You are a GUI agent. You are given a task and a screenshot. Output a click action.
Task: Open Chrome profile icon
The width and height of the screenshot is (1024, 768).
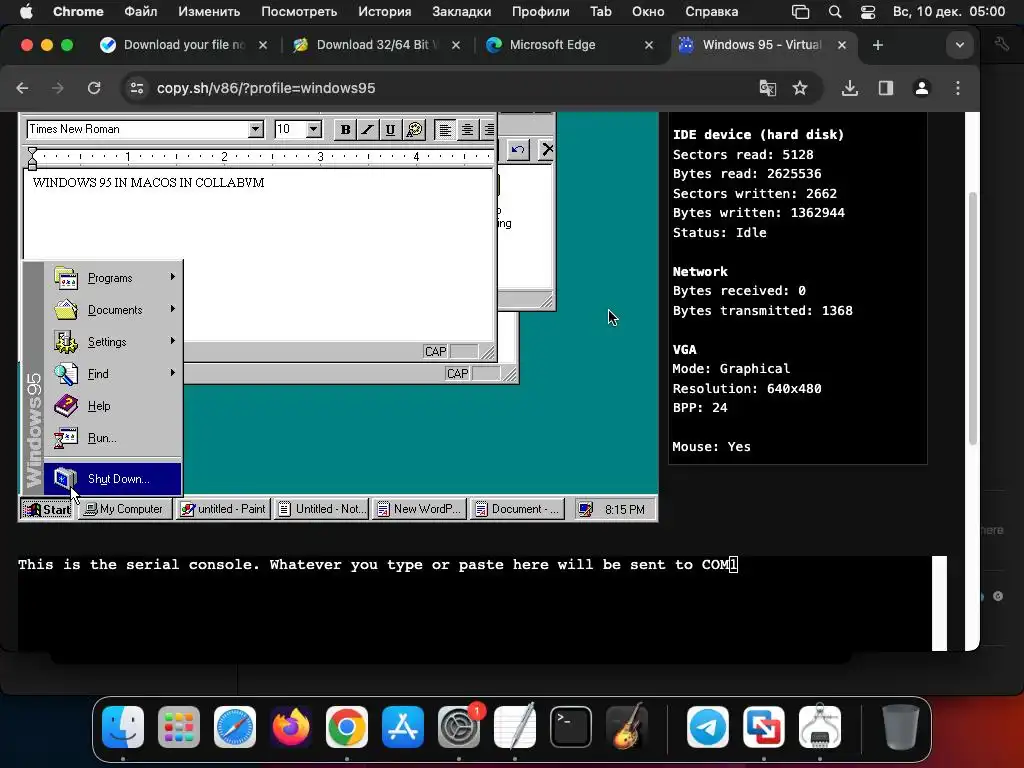(x=921, y=88)
